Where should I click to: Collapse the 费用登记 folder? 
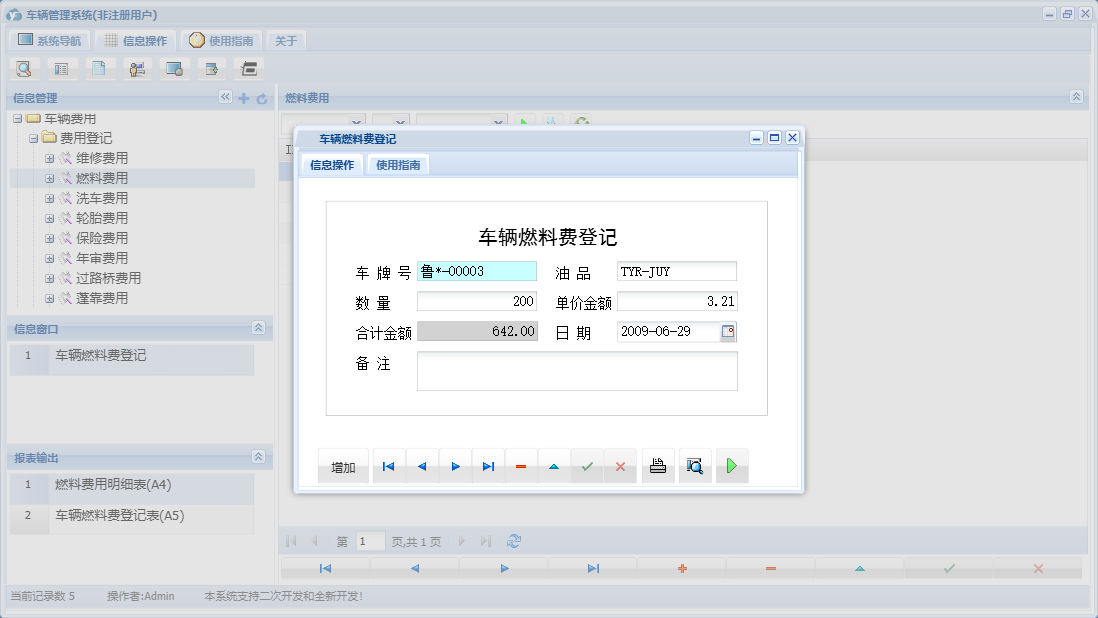point(34,138)
